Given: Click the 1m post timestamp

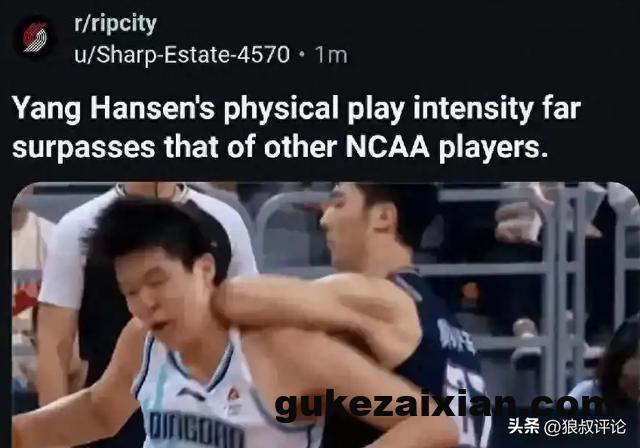Looking at the screenshot, I should pyautogui.click(x=331, y=55).
